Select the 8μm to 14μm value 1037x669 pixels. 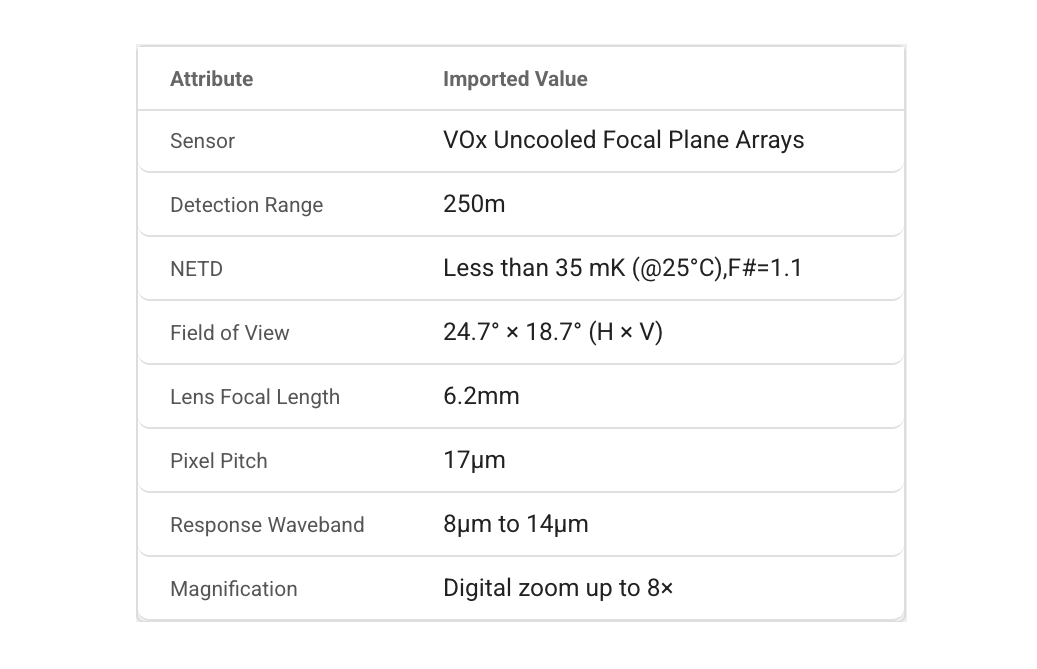pos(516,524)
